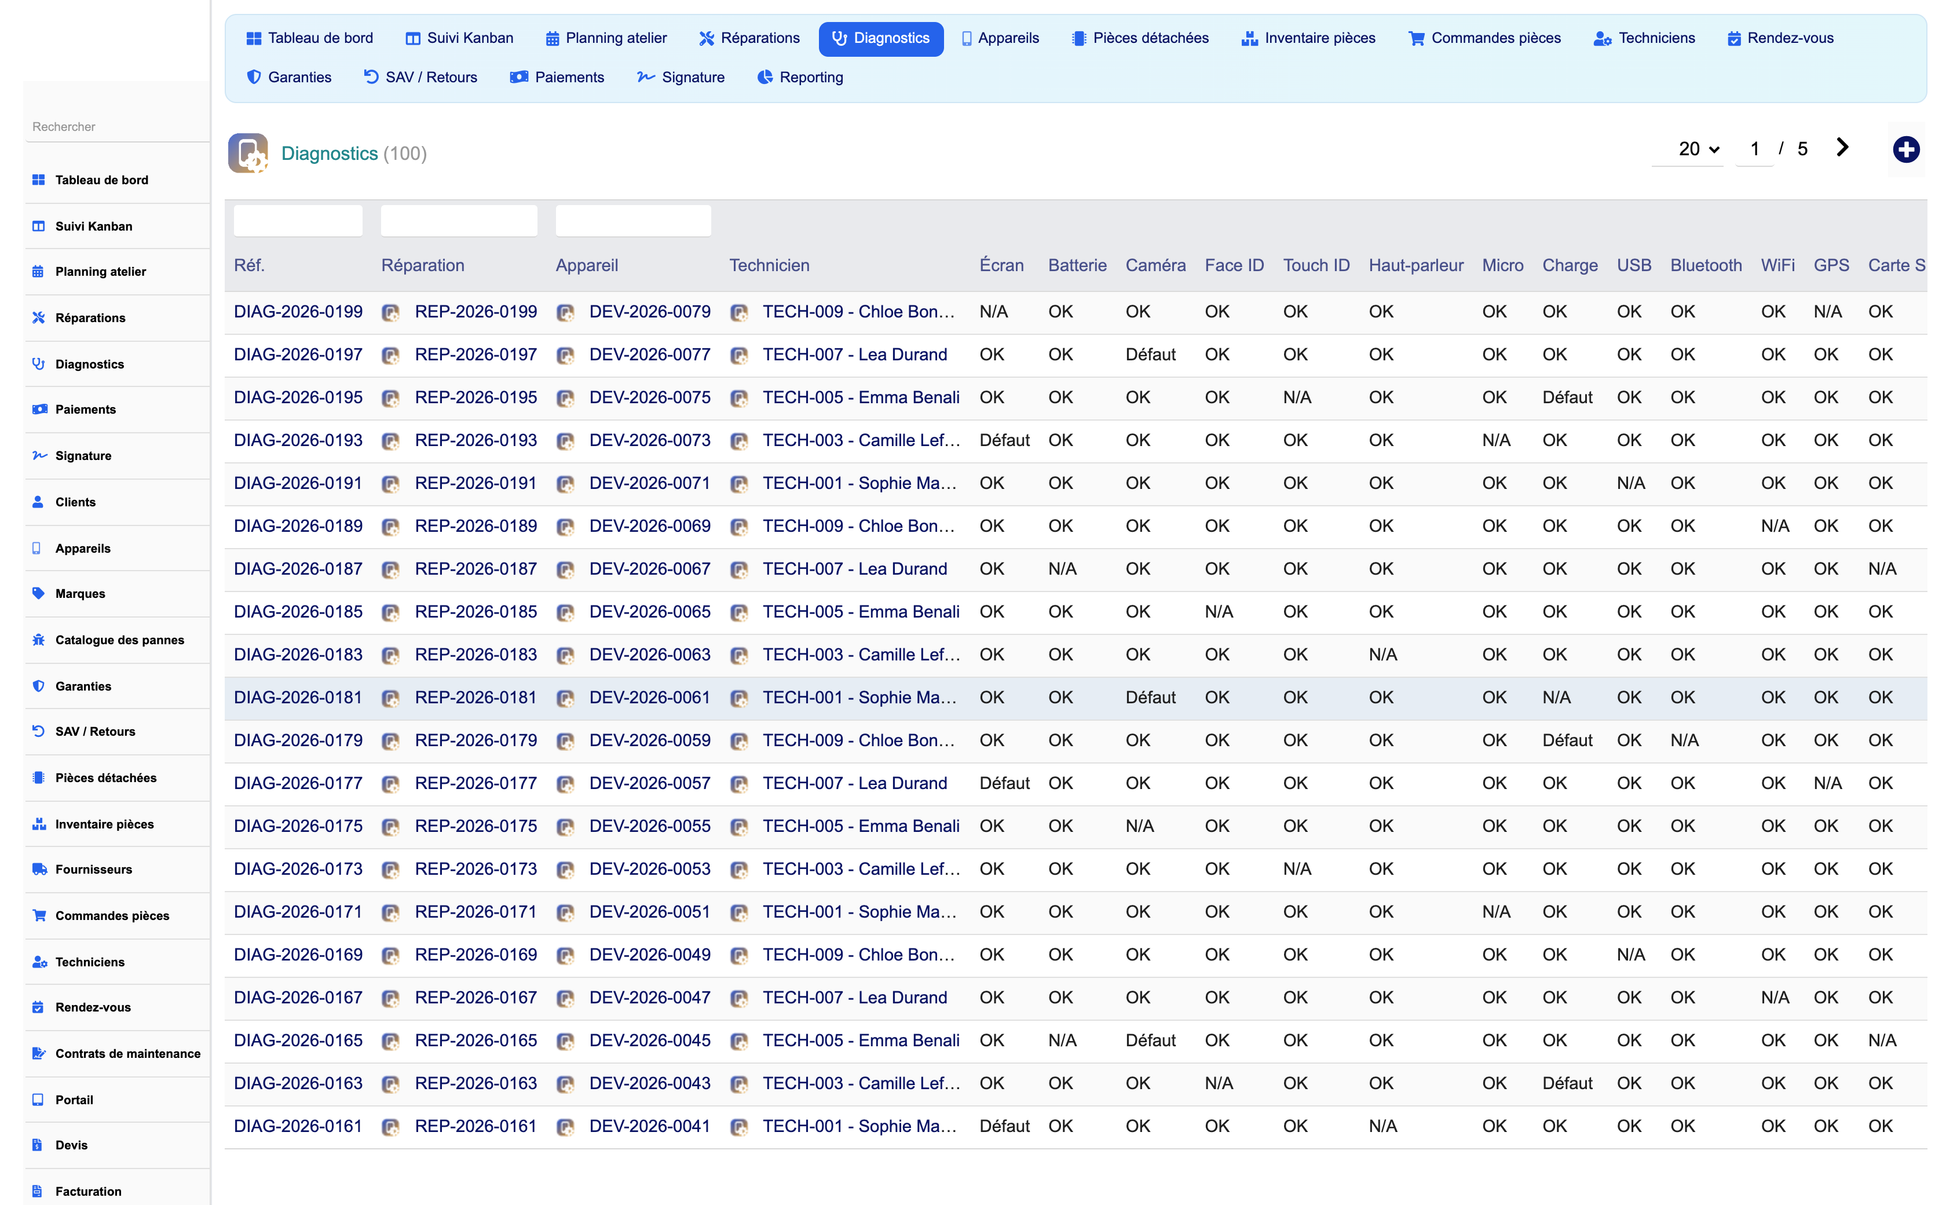
Task: Click the Contrats de maintenance icon in sidebar
Action: point(39,1053)
